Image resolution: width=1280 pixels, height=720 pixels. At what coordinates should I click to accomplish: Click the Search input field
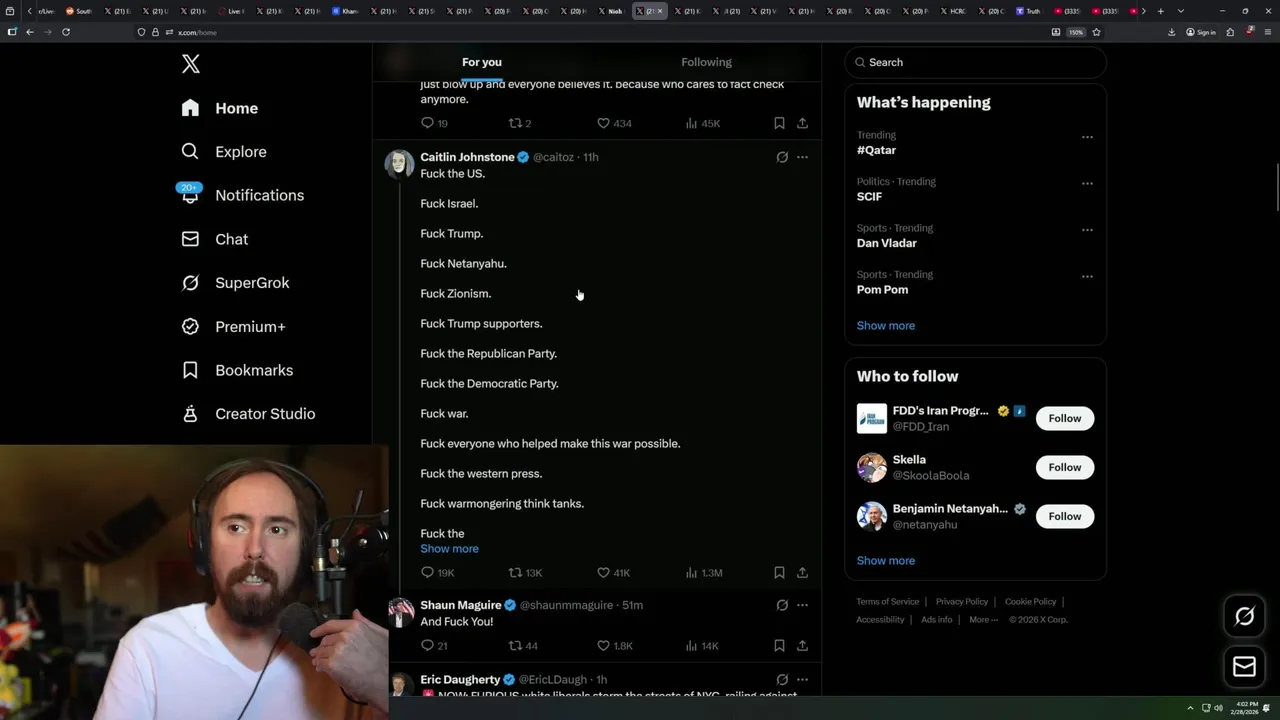point(975,62)
